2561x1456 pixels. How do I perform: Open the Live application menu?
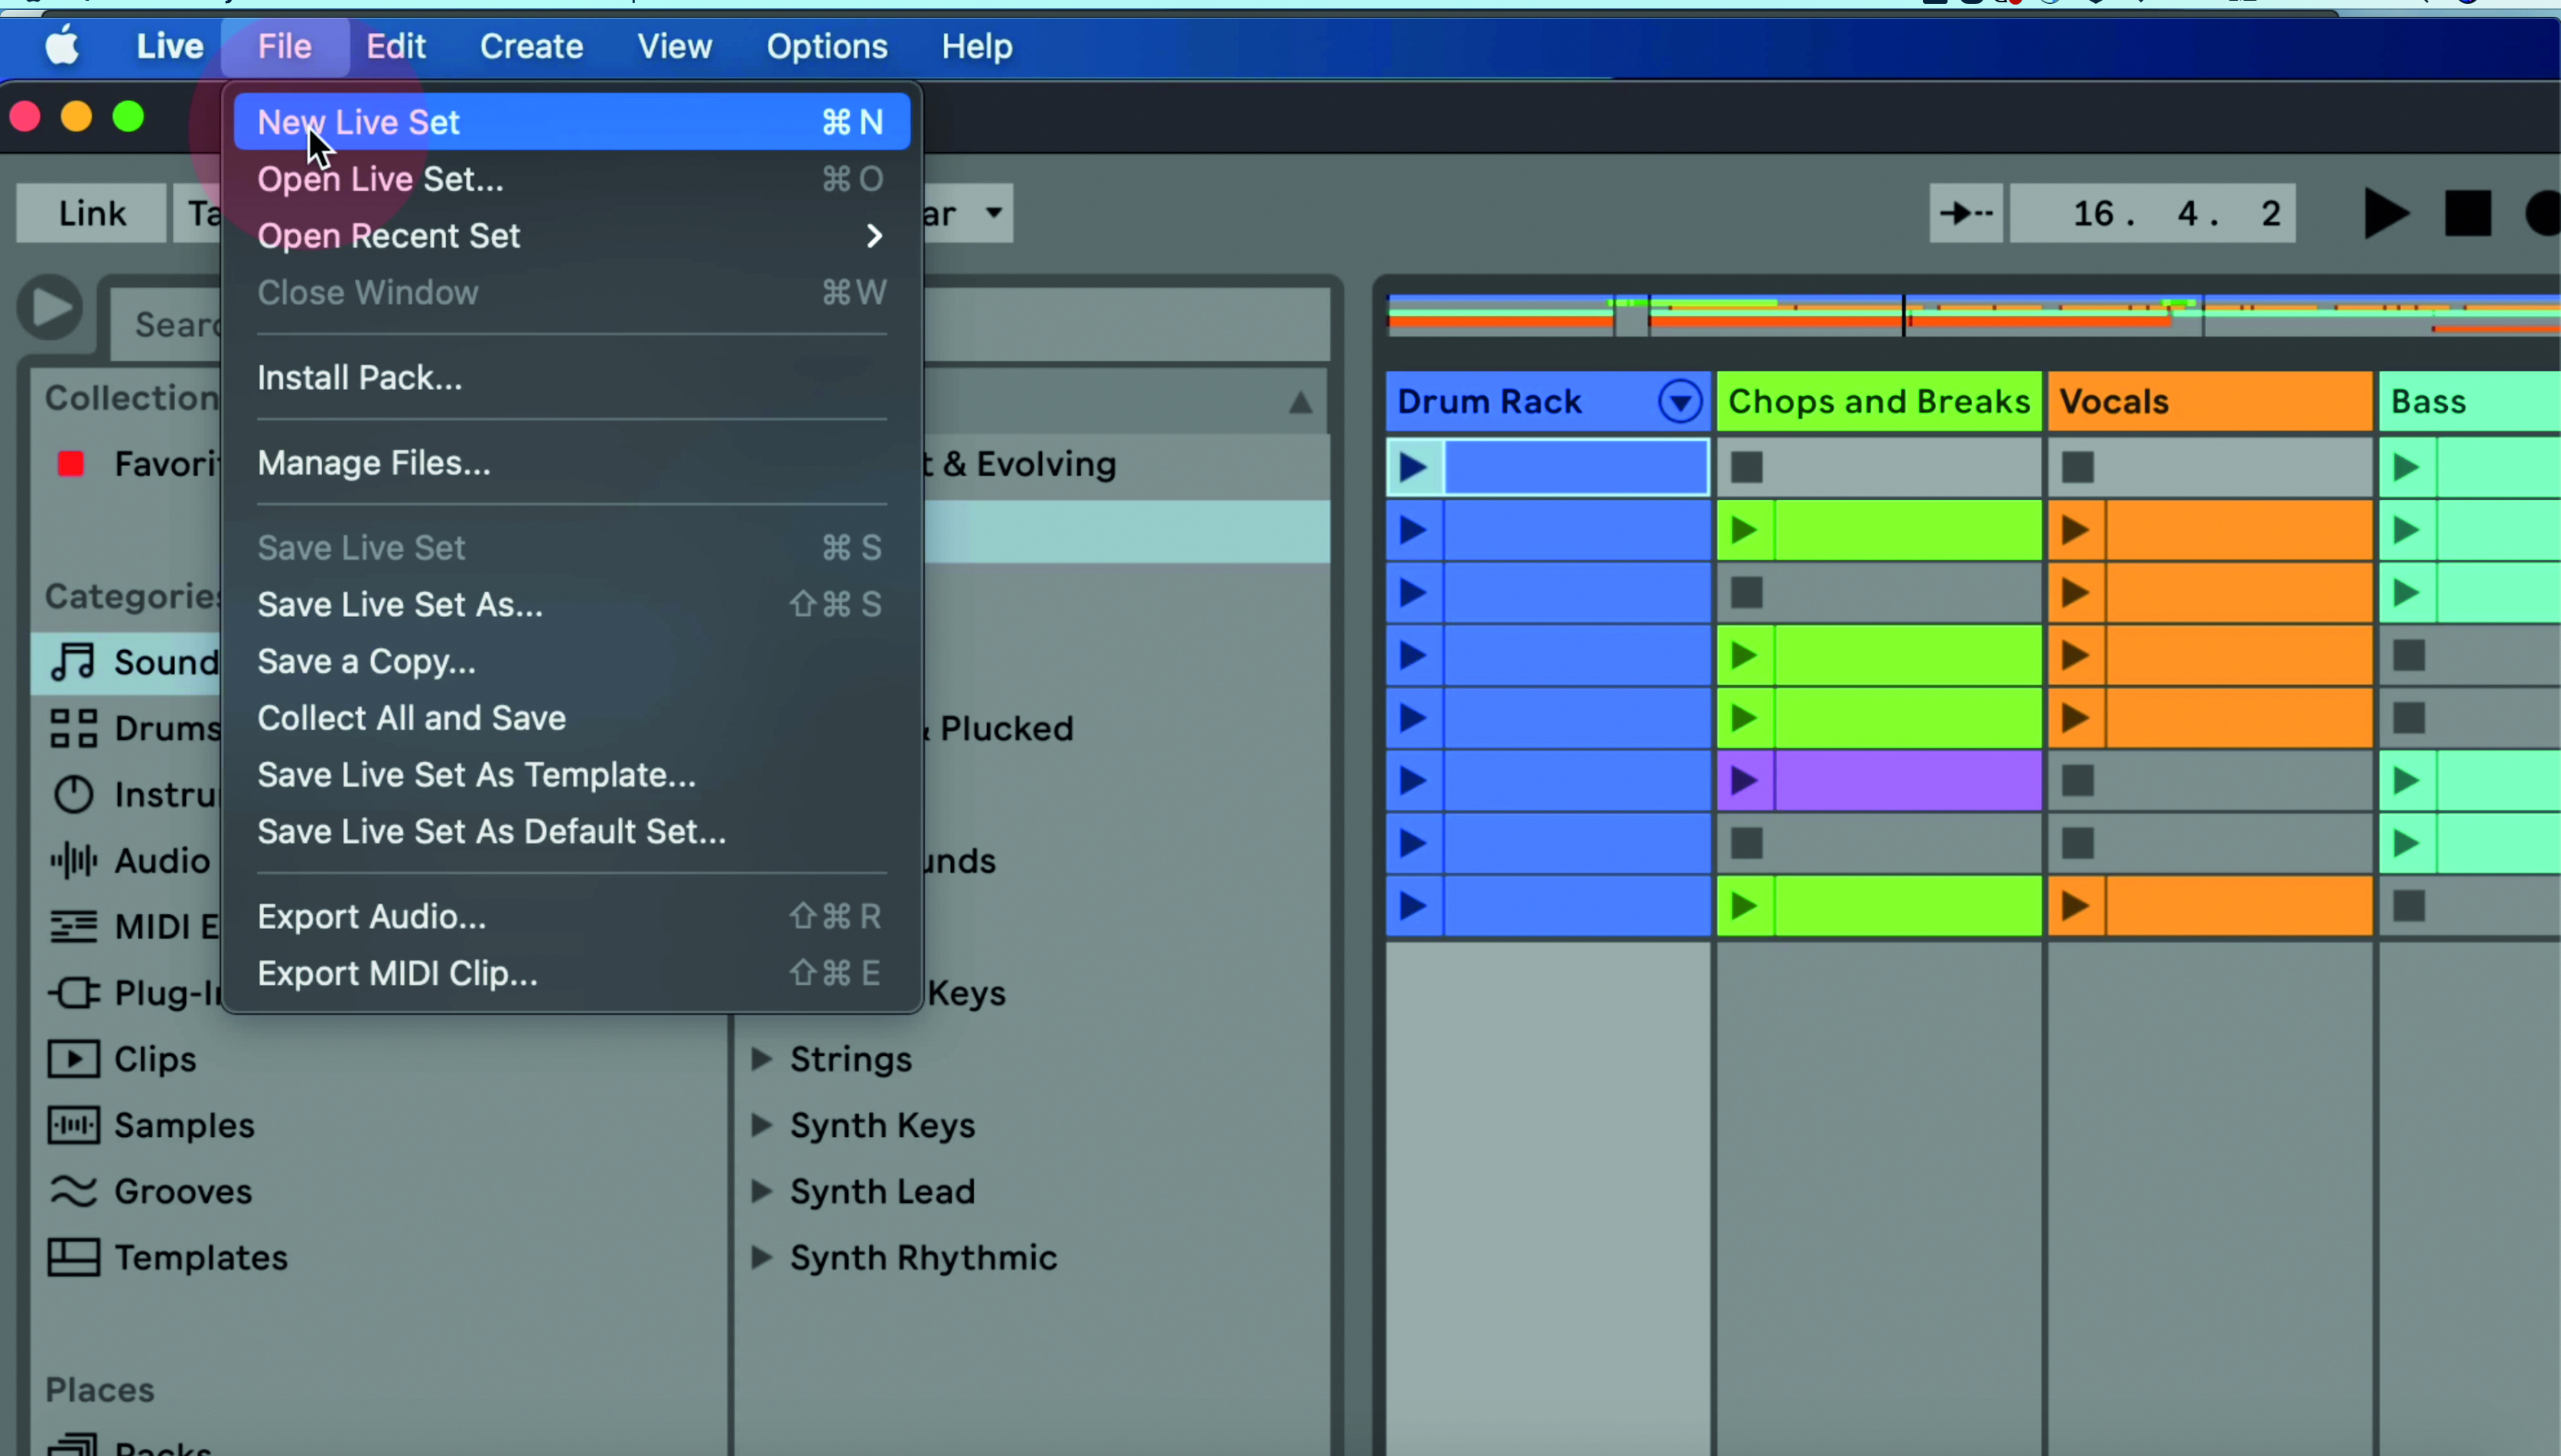point(170,46)
